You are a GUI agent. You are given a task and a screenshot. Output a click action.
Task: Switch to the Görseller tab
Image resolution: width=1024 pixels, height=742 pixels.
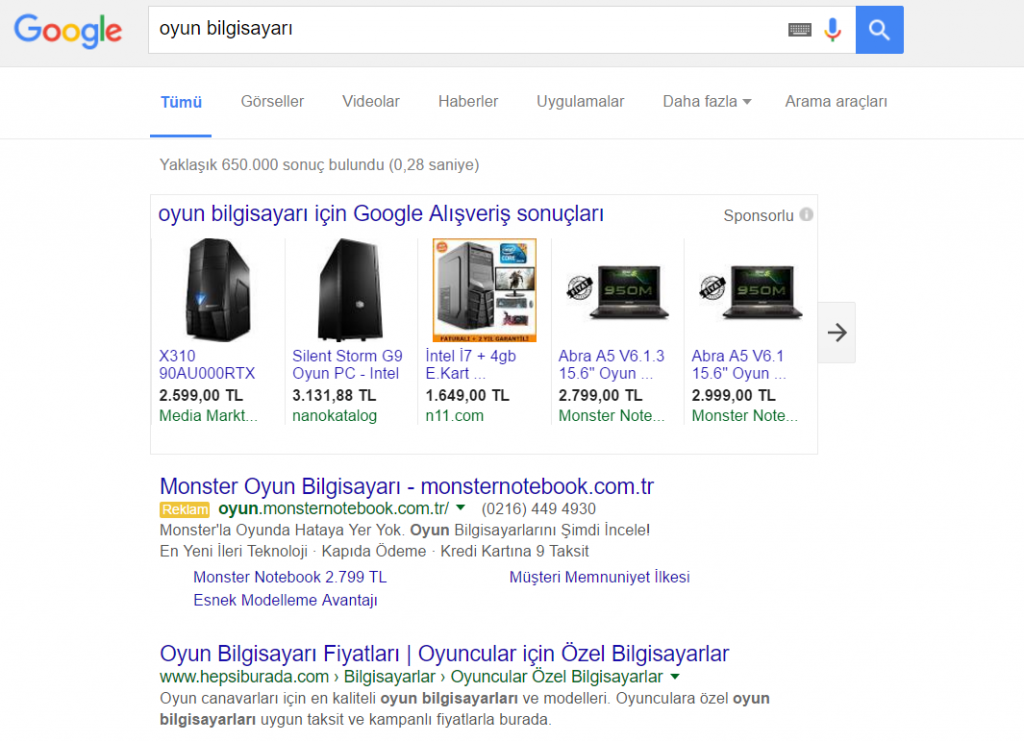[272, 101]
